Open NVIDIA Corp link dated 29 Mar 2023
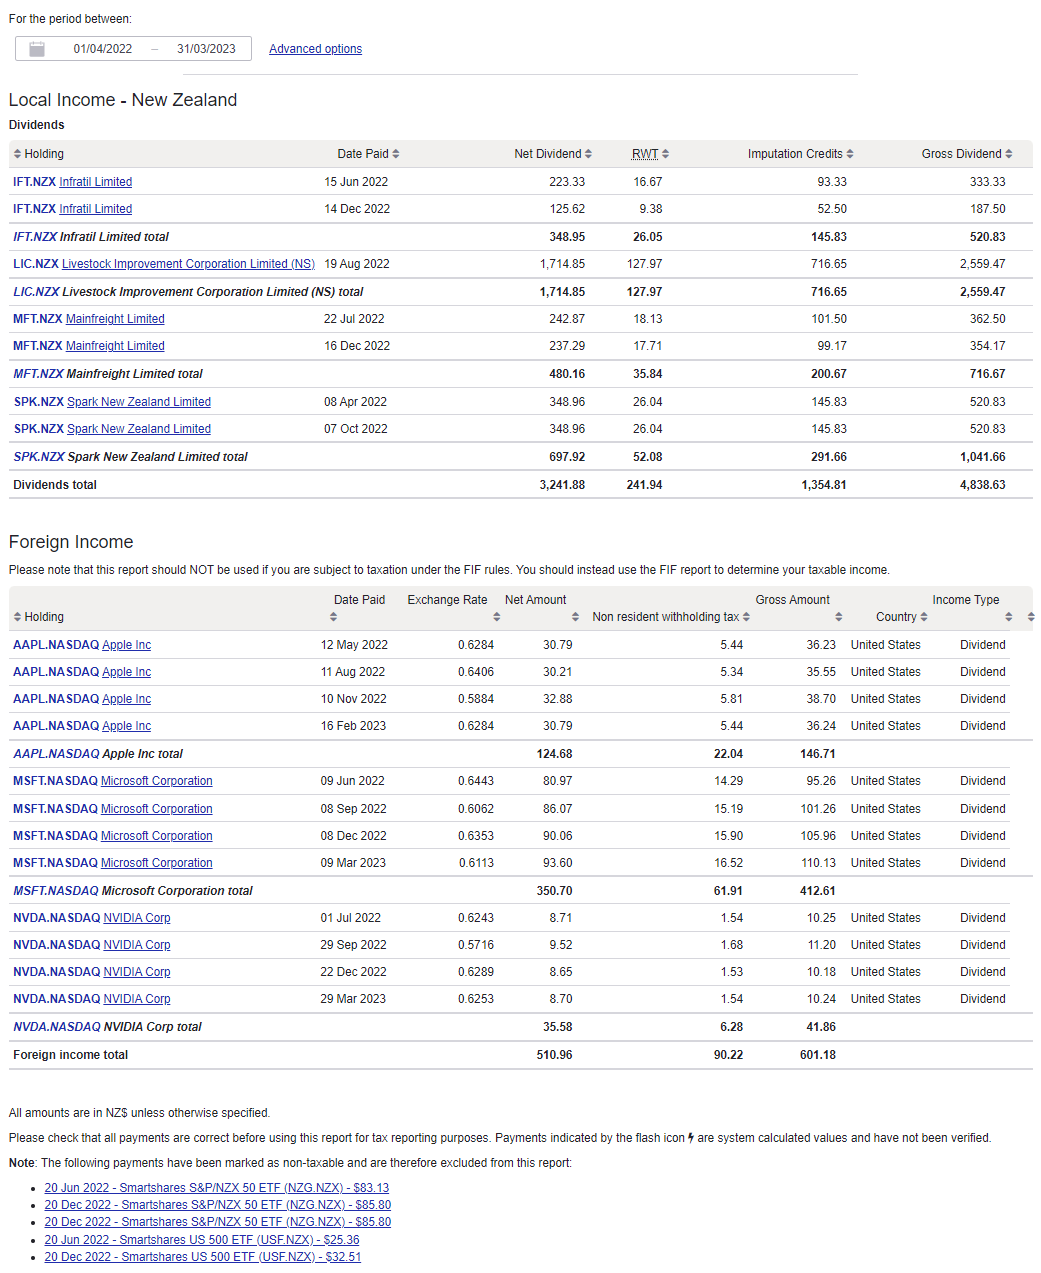The image size is (1041, 1273). coord(137,999)
